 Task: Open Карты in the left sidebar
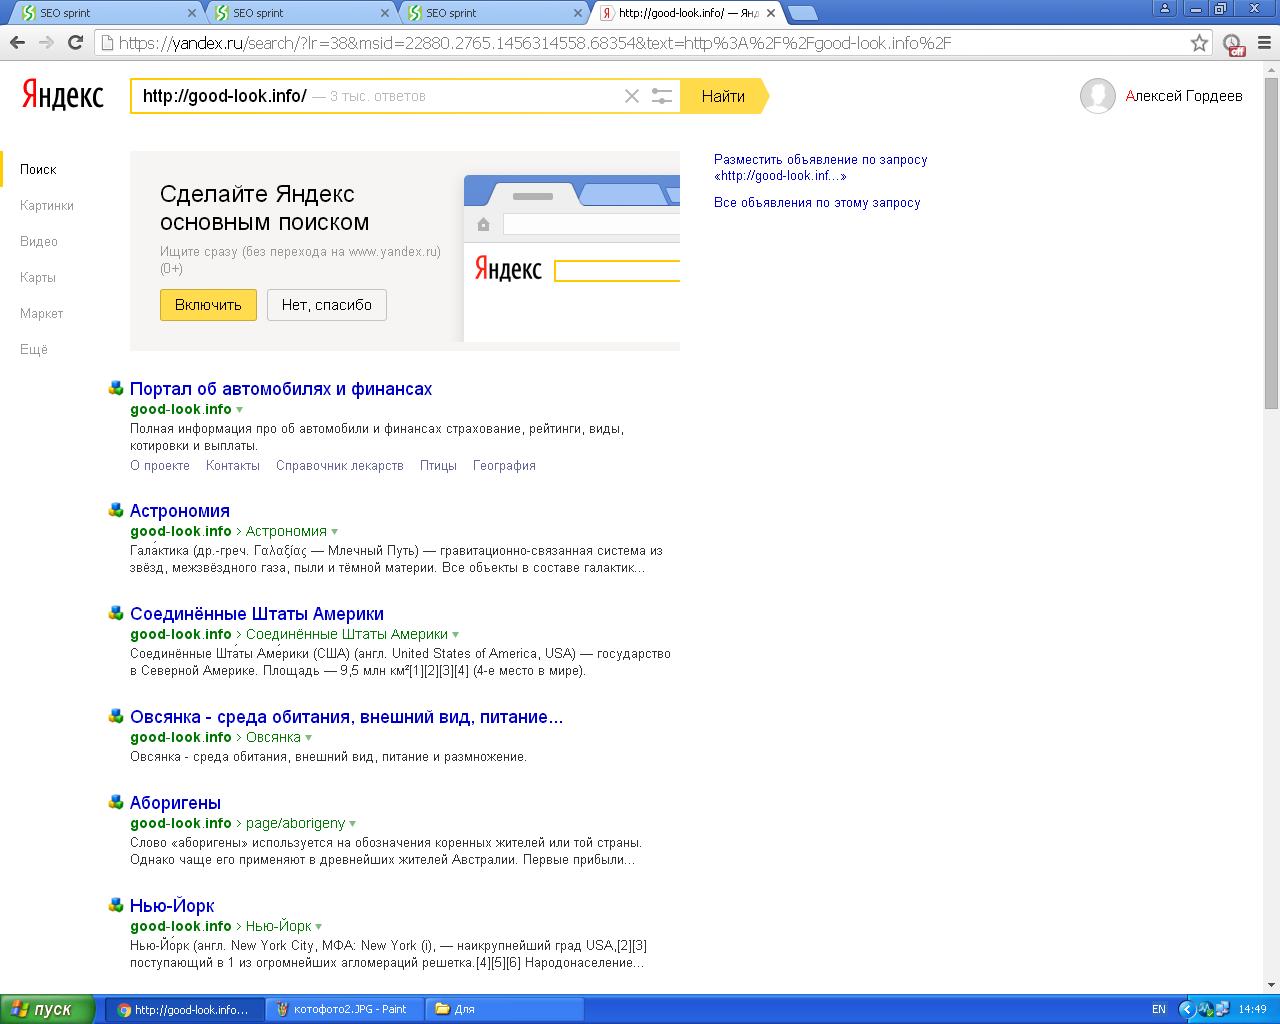pyautogui.click(x=38, y=277)
